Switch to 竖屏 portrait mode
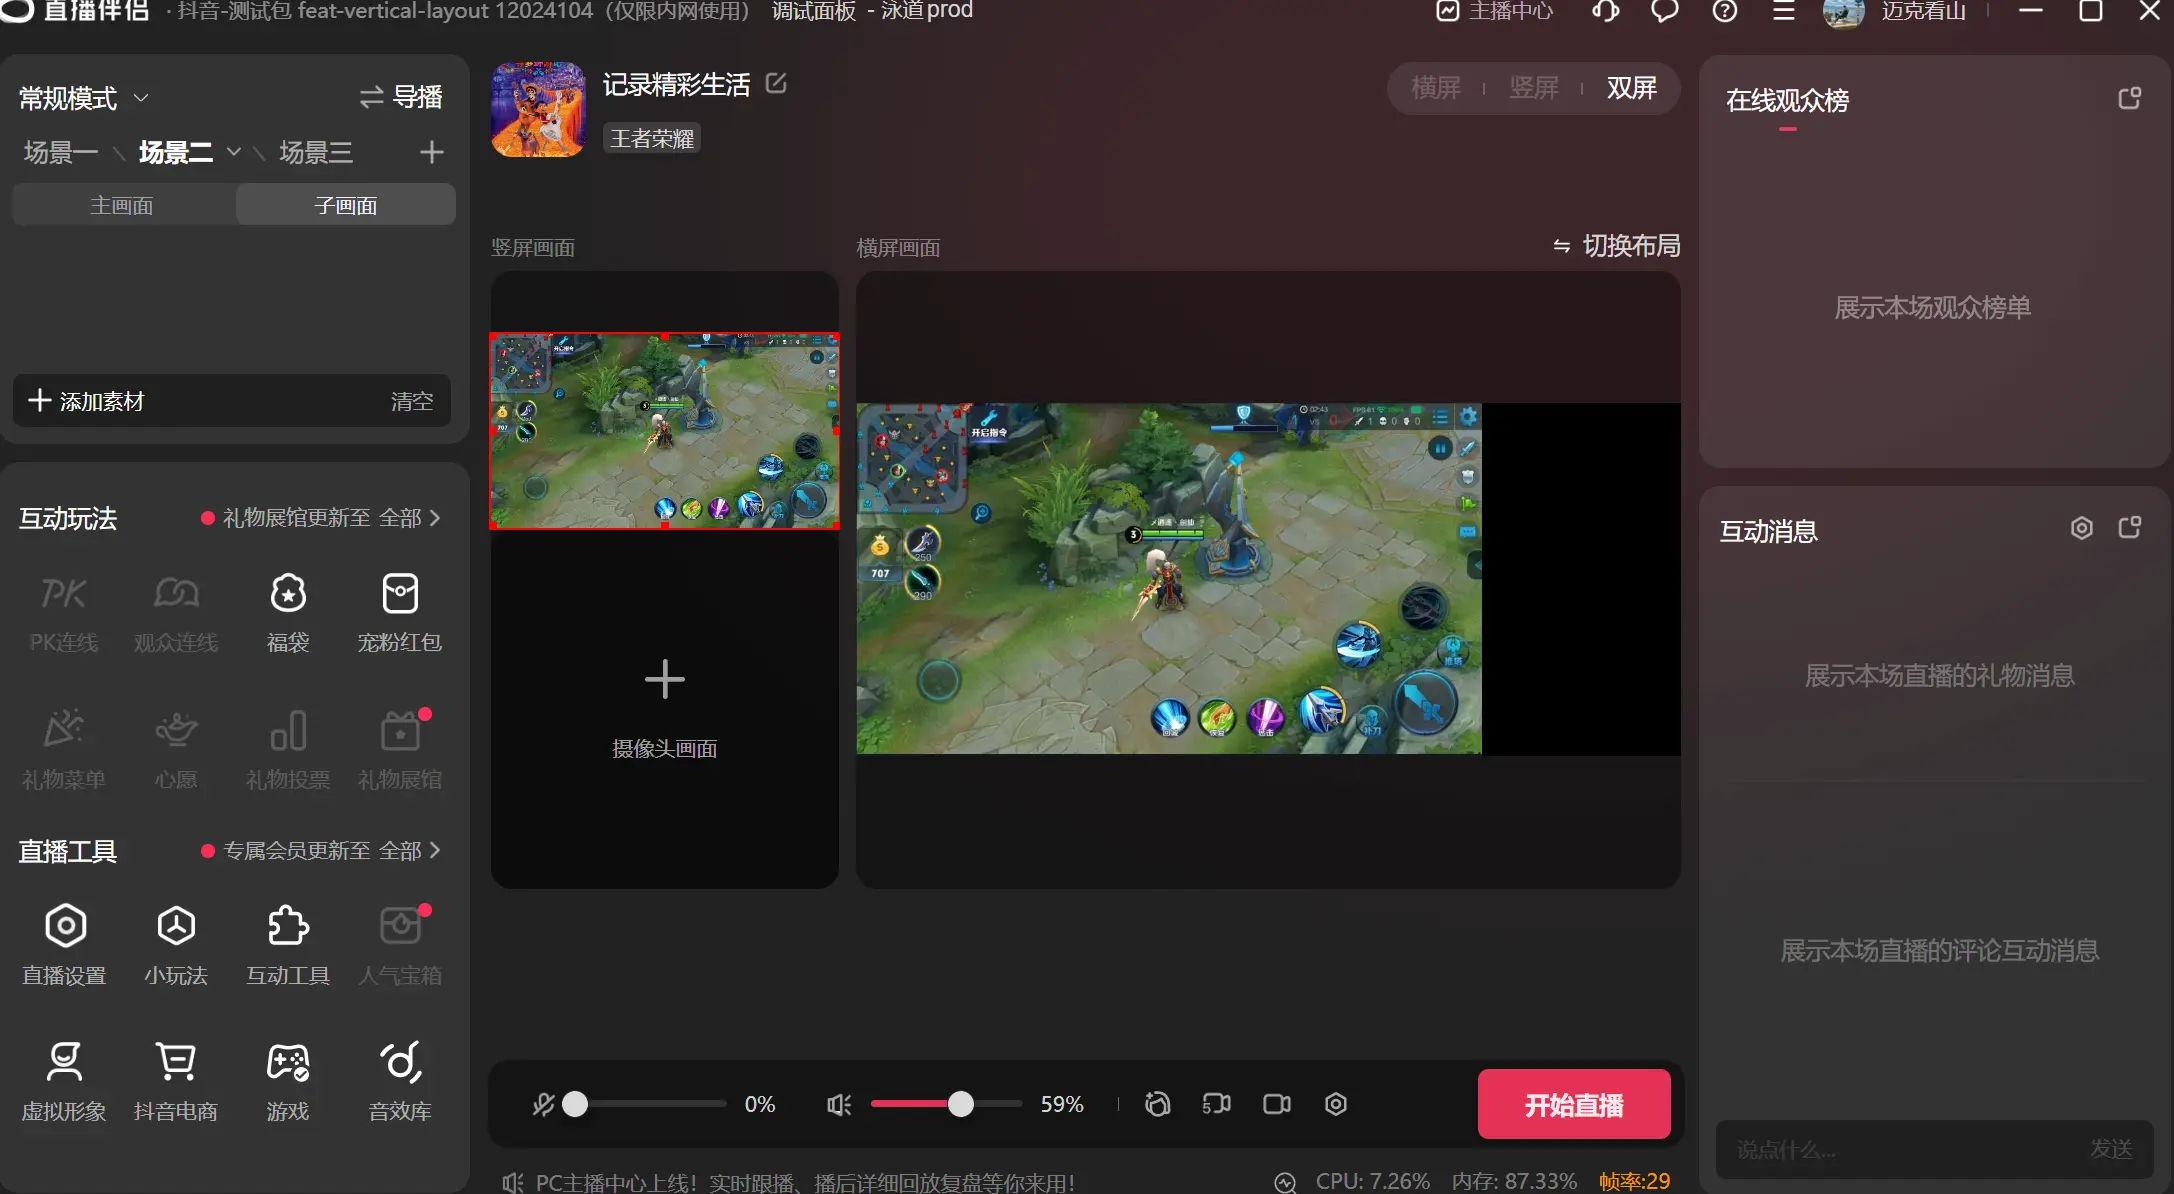The image size is (2174, 1194). click(x=1534, y=88)
